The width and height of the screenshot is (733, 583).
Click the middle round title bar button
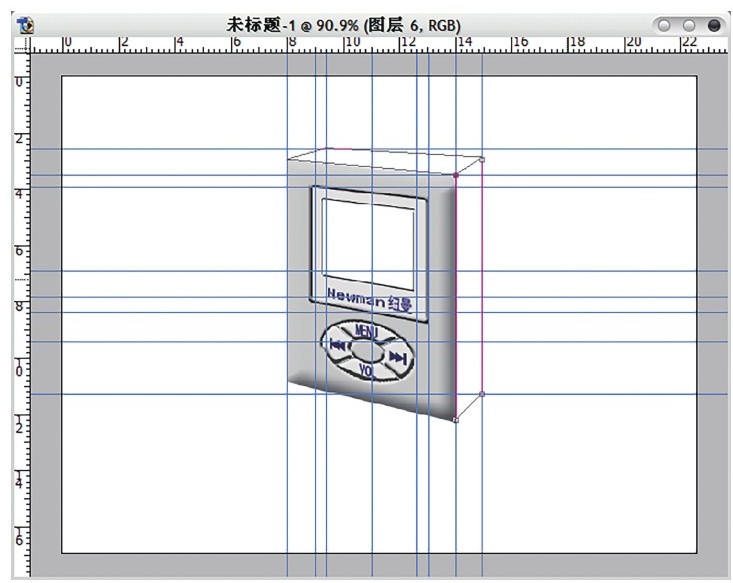689,25
